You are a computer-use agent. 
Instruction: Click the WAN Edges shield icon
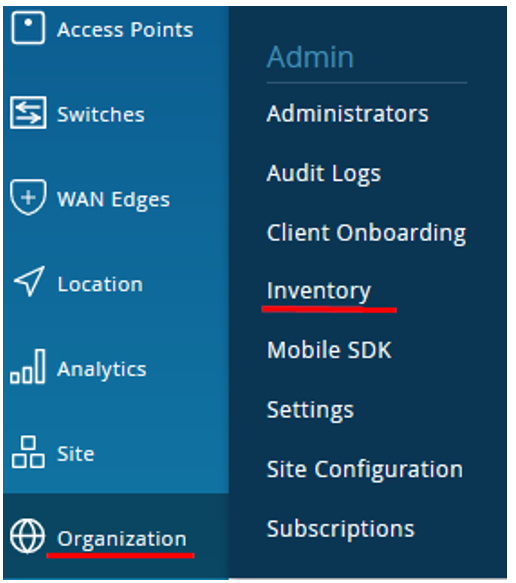tap(28, 197)
